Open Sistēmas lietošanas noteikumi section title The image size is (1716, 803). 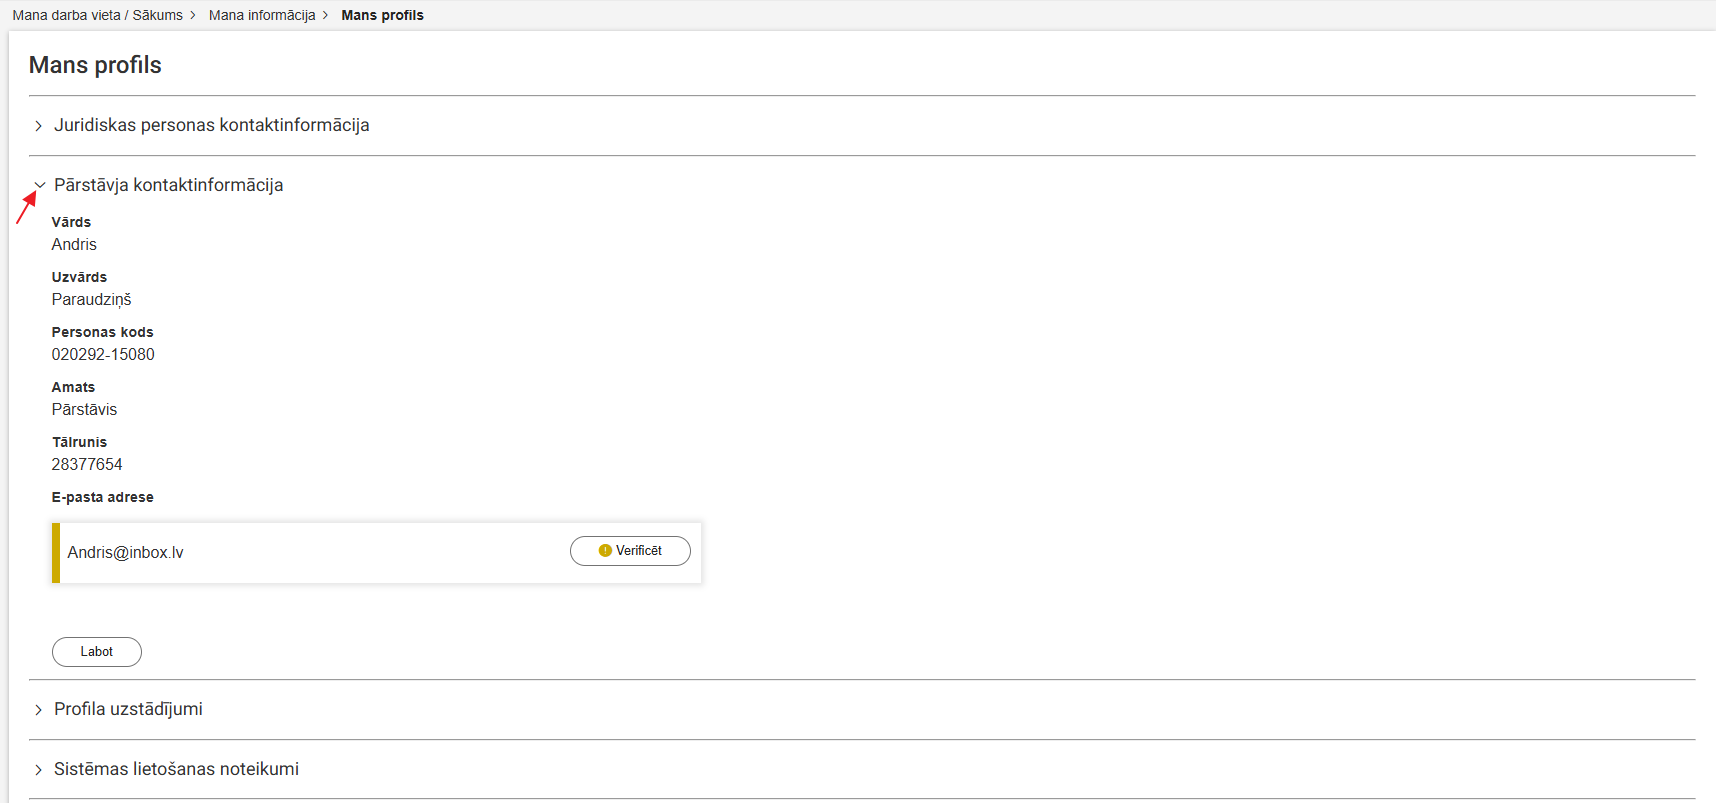[x=176, y=769]
